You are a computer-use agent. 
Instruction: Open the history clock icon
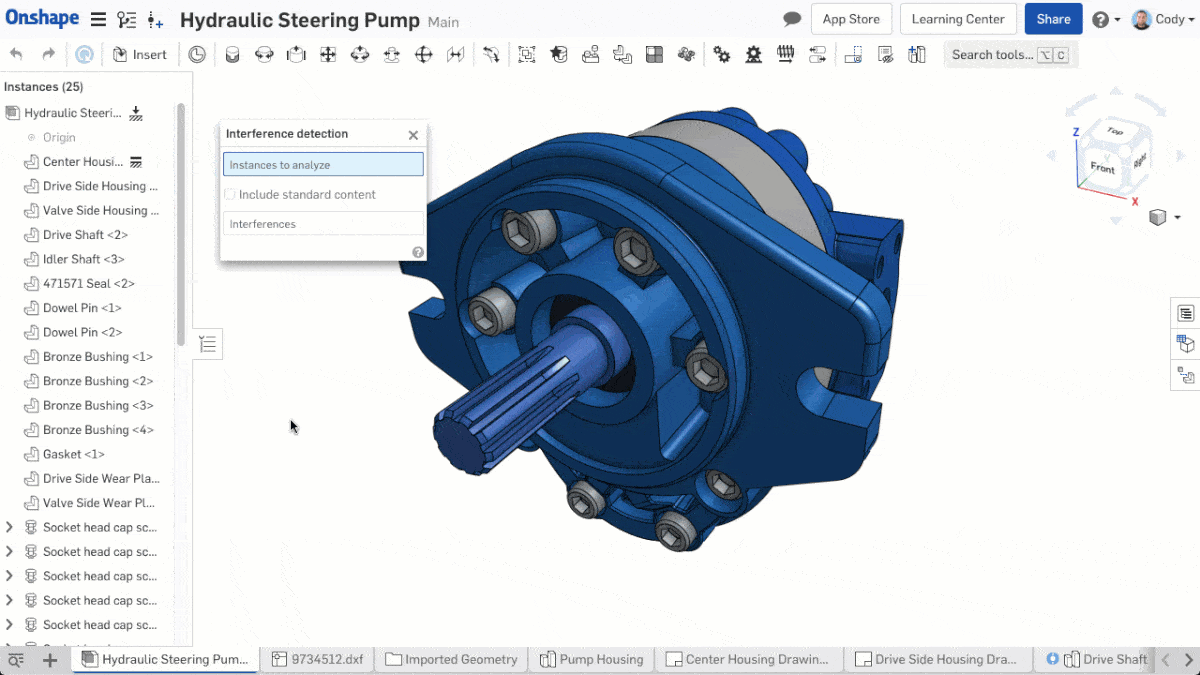tap(197, 55)
